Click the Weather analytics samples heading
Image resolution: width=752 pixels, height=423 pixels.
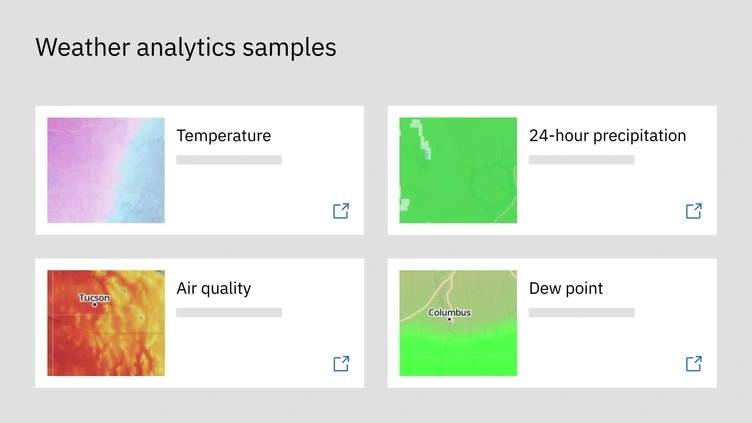click(186, 47)
